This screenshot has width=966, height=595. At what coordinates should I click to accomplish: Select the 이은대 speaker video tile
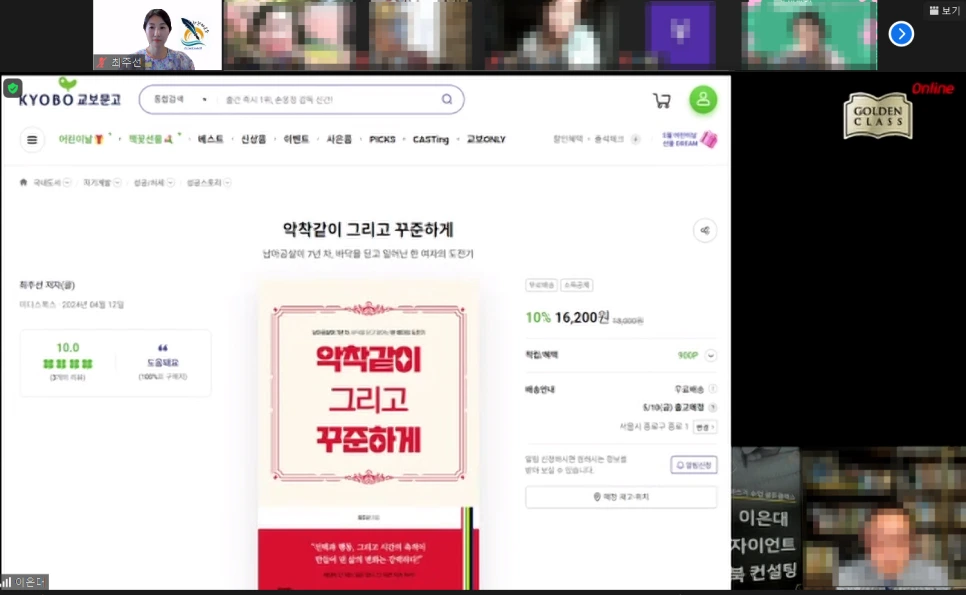pos(848,517)
